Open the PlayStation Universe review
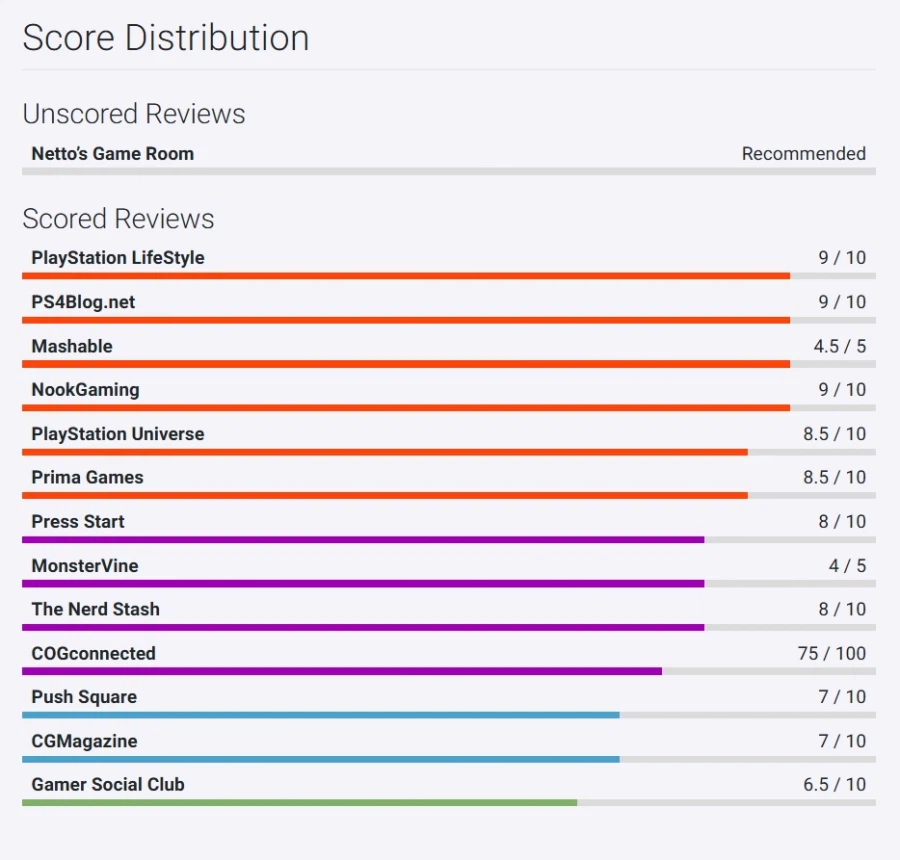This screenshot has width=900, height=860. 117,434
